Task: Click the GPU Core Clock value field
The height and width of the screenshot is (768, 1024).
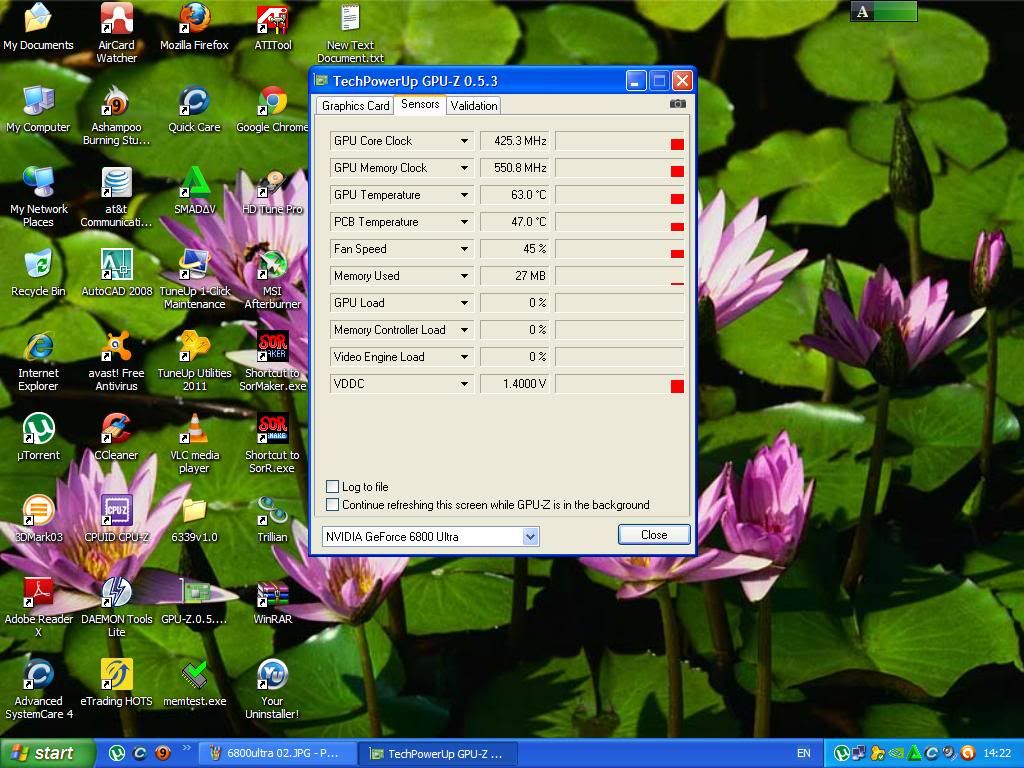Action: [515, 141]
